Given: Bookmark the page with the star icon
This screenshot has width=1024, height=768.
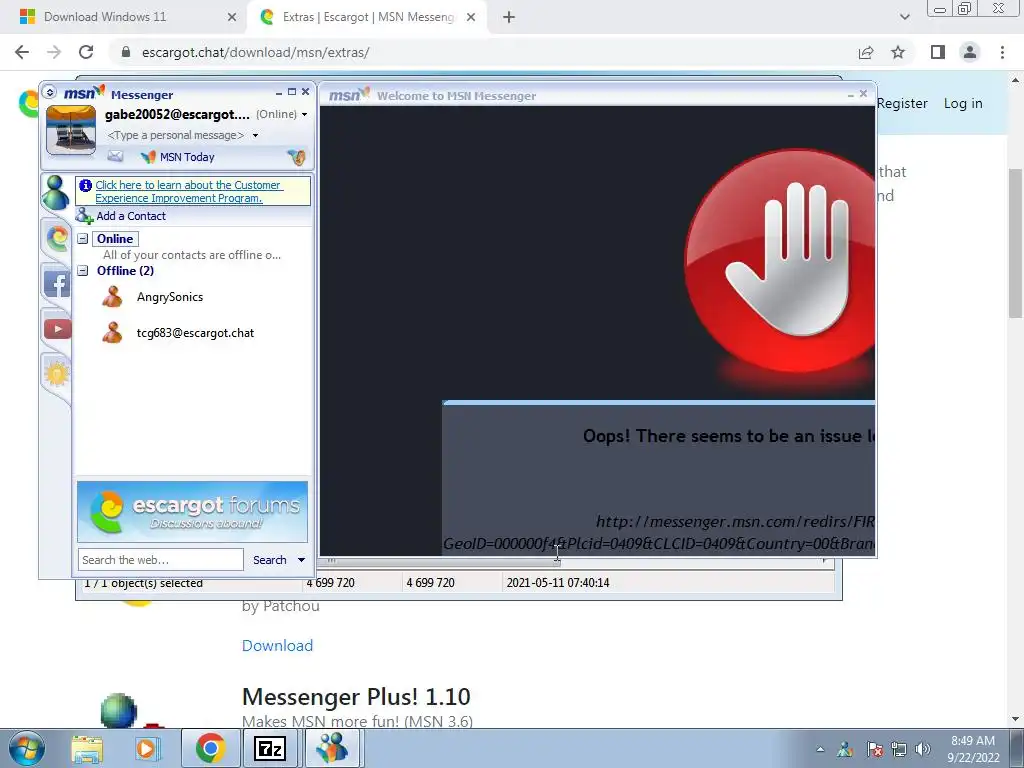Looking at the screenshot, I should [x=898, y=52].
